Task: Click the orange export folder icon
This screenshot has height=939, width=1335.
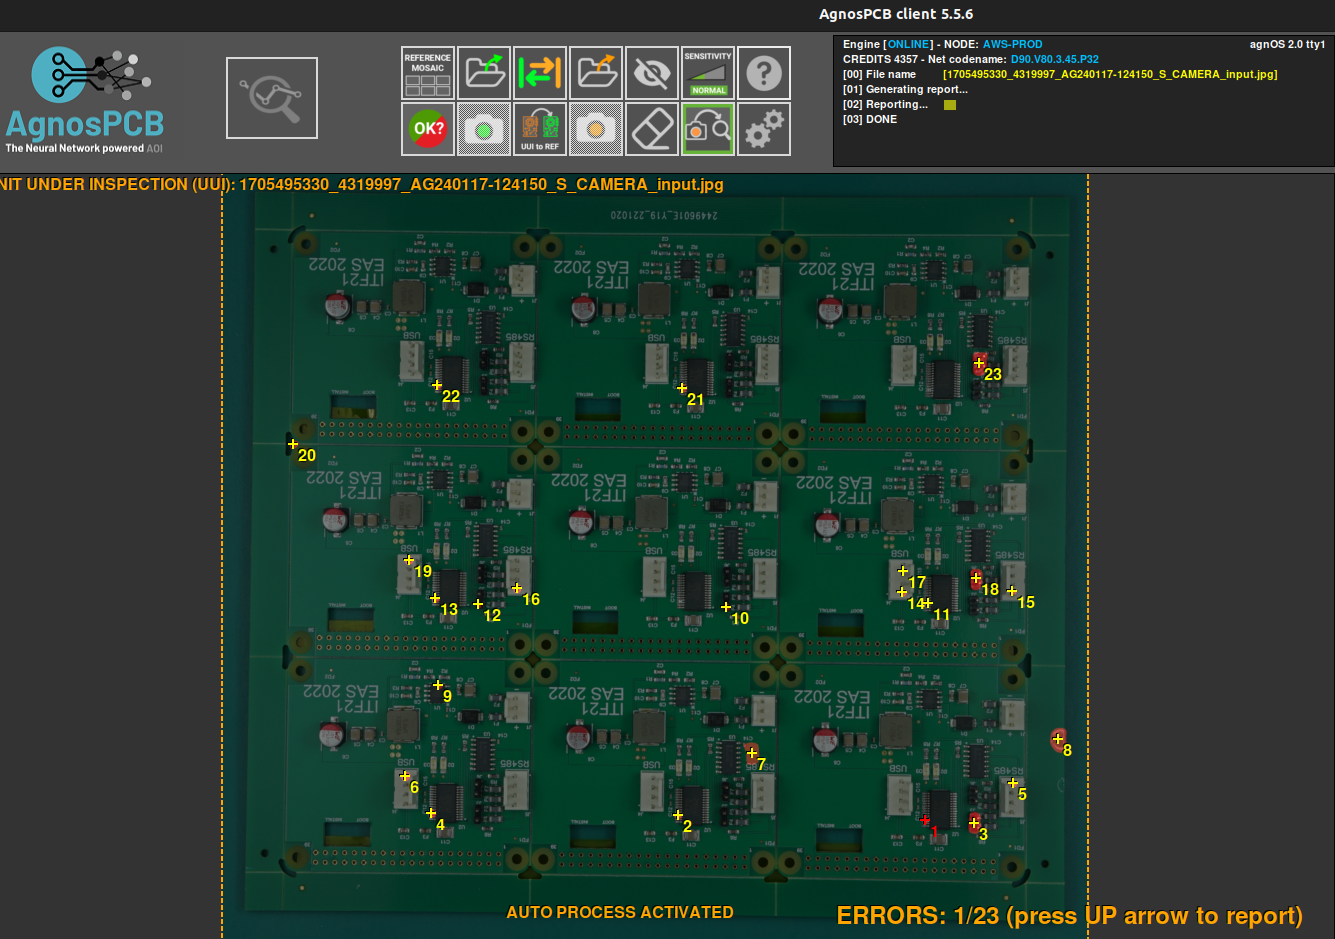Action: click(x=596, y=72)
